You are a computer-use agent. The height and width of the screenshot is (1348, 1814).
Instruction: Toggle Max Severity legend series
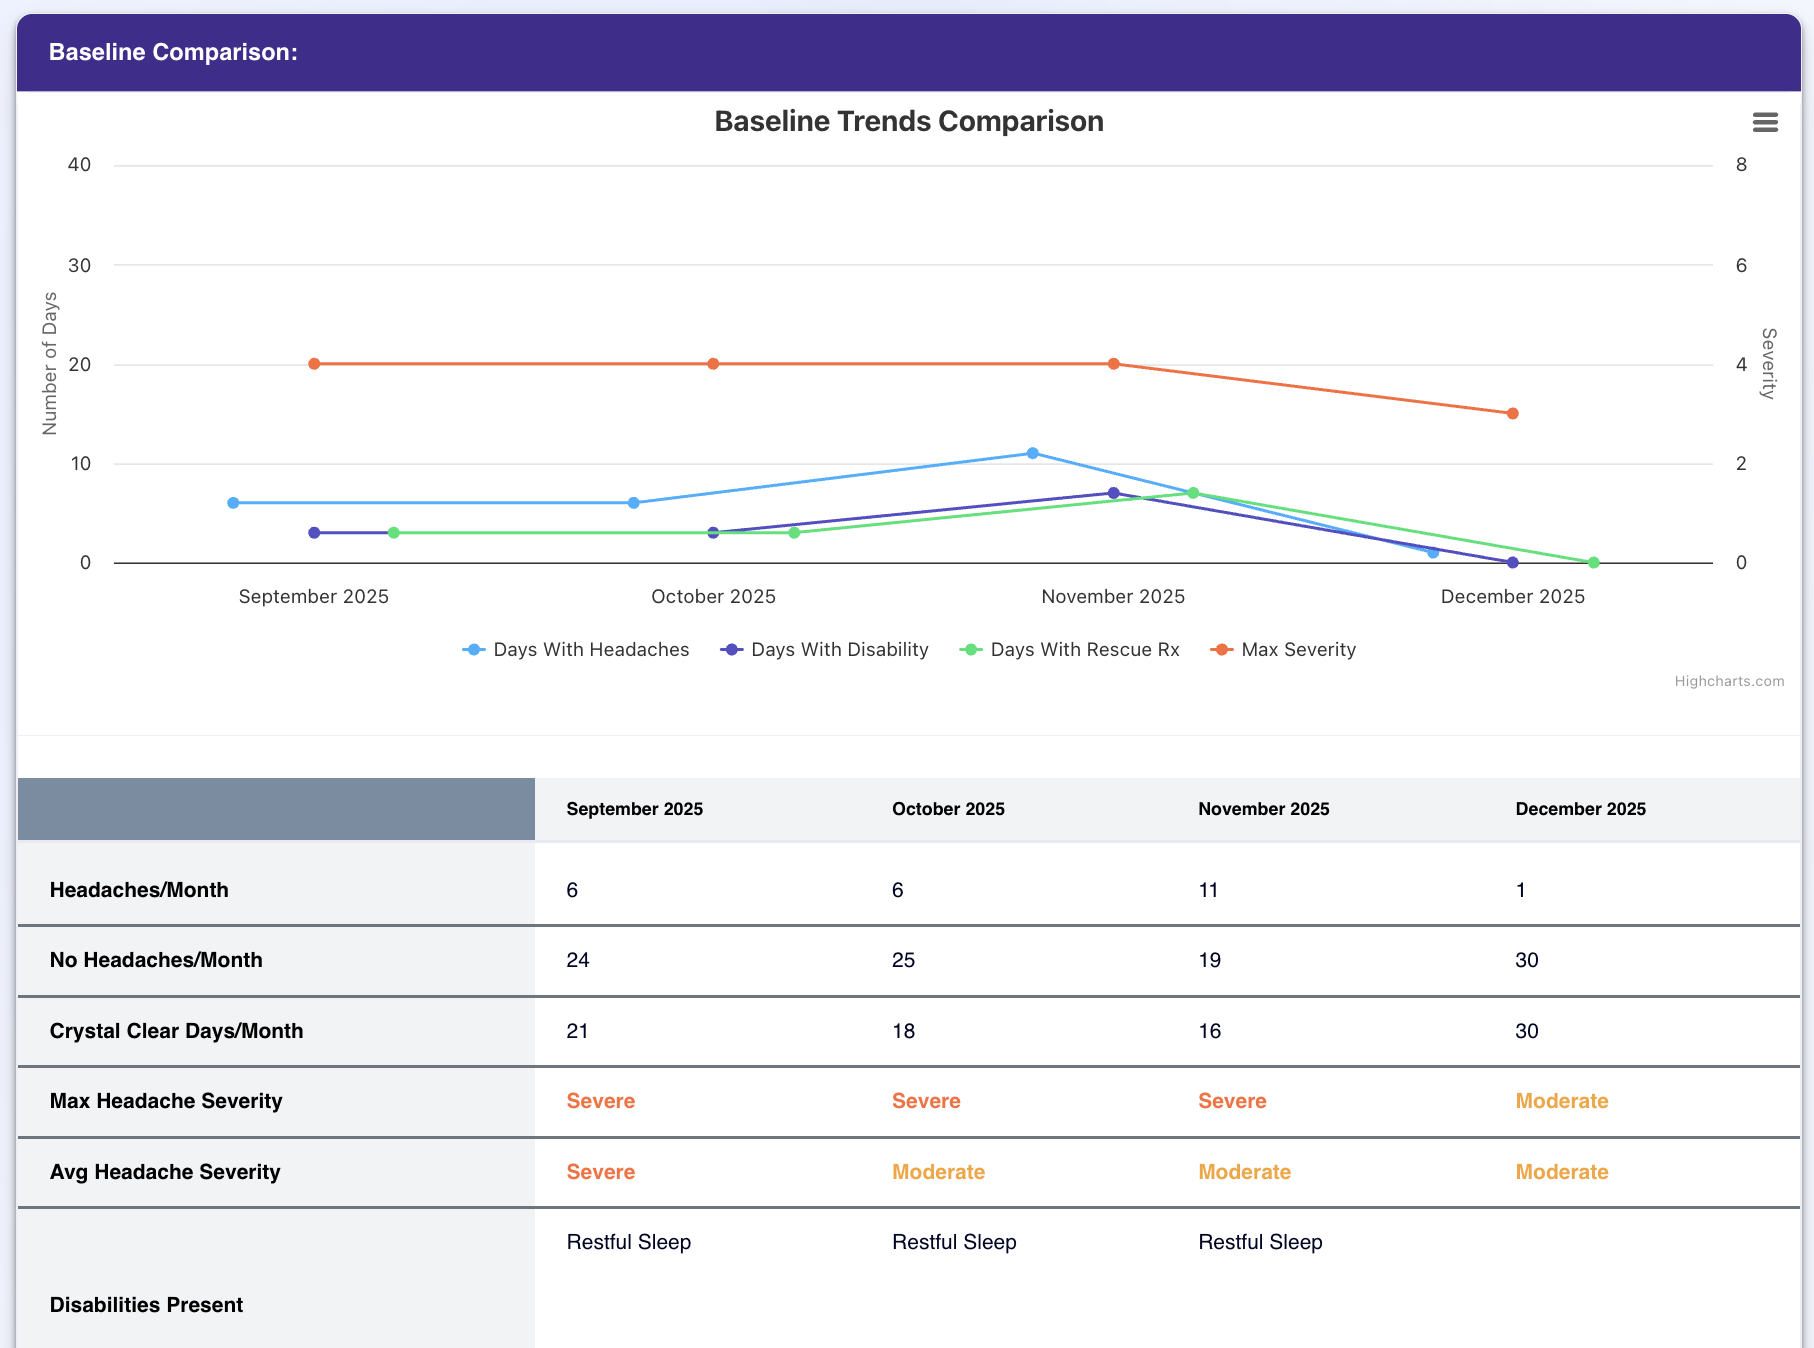[1284, 650]
